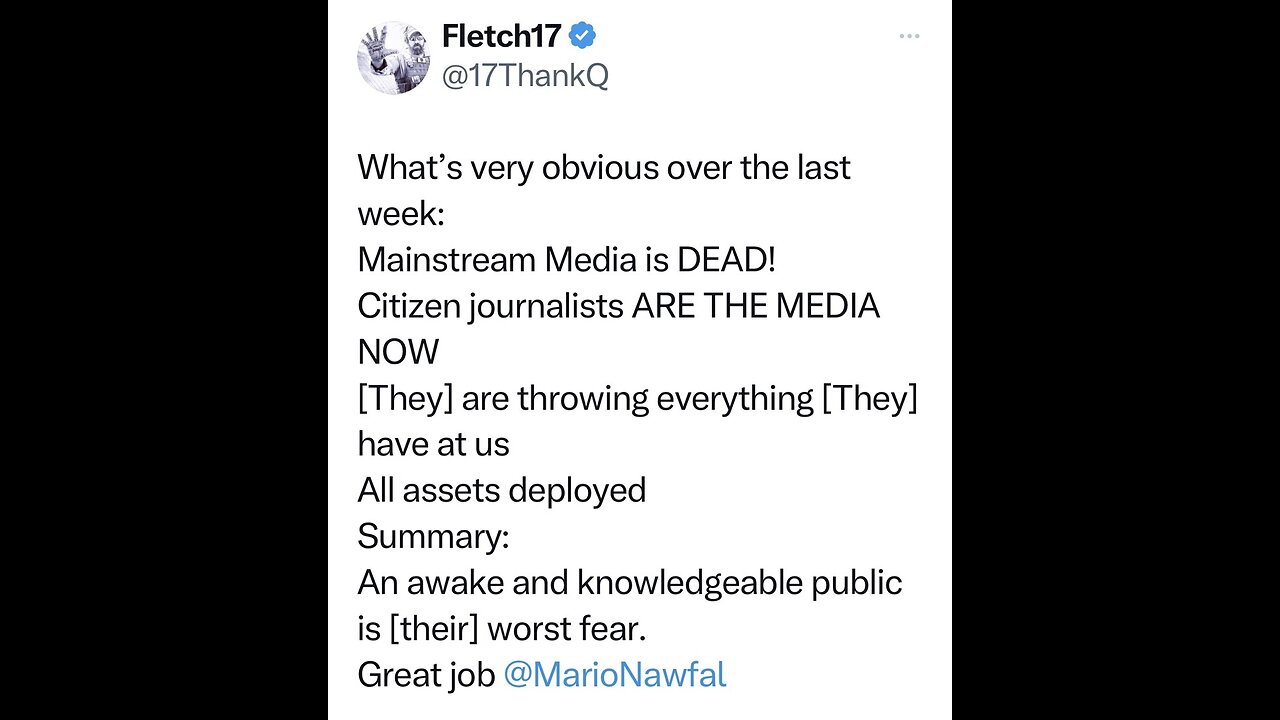Image resolution: width=1280 pixels, height=720 pixels.
Task: Click the "What's very obvious" opening line
Action: 603,167
